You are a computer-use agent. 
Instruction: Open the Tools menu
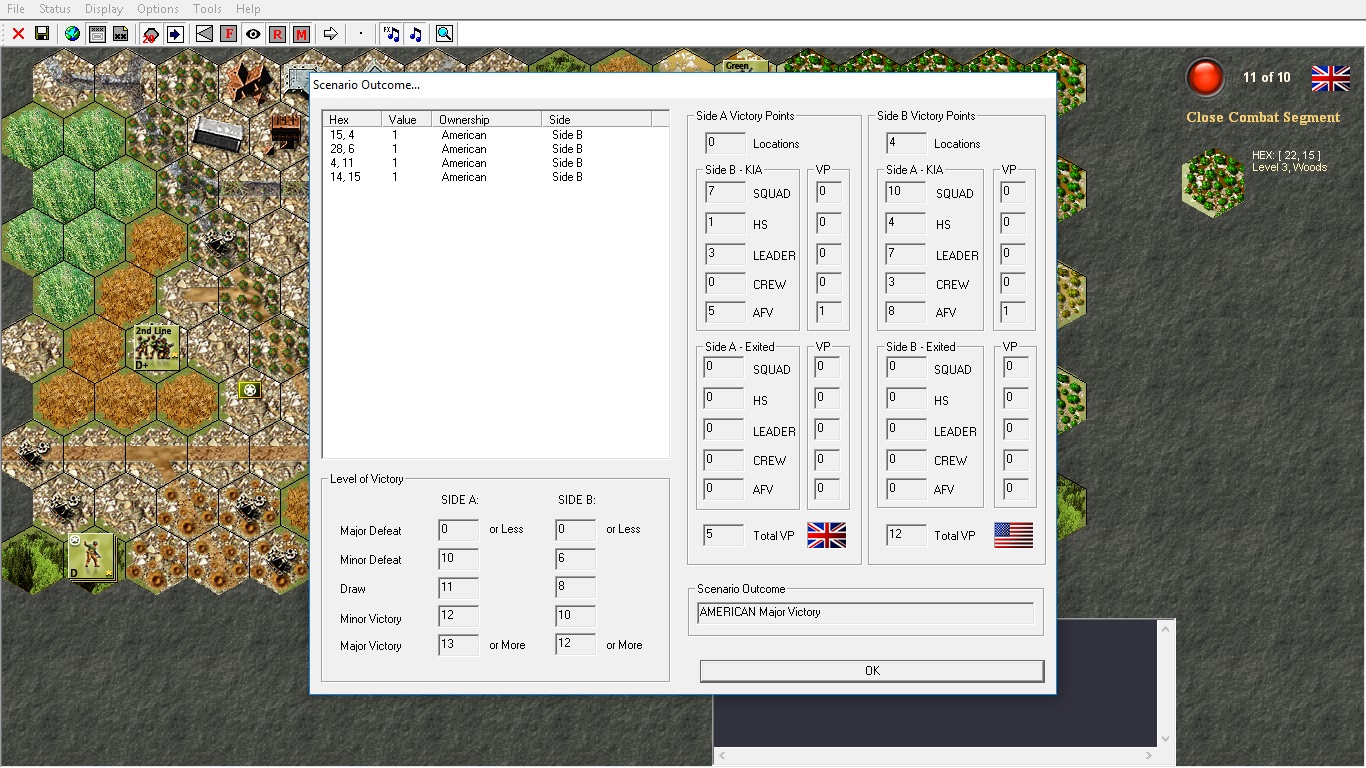[207, 9]
